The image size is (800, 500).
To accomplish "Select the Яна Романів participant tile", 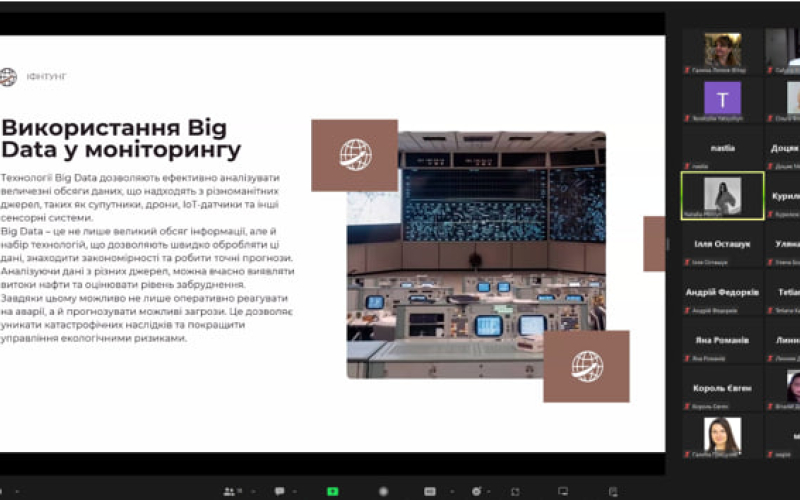I will coord(722,340).
